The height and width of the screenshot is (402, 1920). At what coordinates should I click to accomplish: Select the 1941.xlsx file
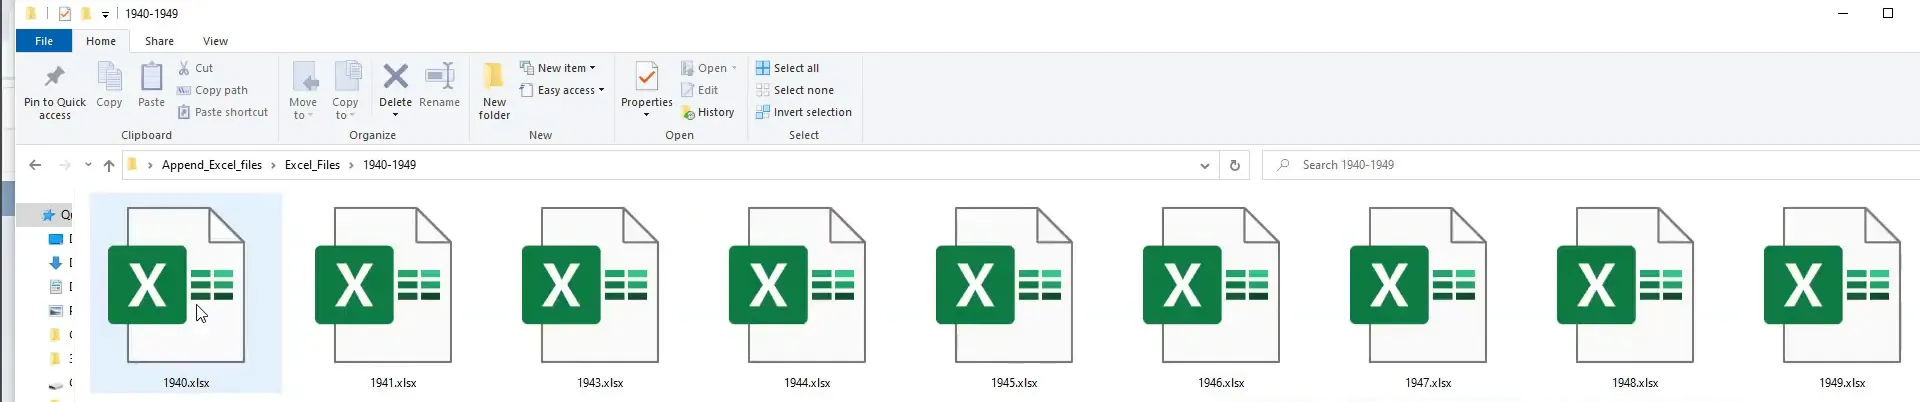393,295
